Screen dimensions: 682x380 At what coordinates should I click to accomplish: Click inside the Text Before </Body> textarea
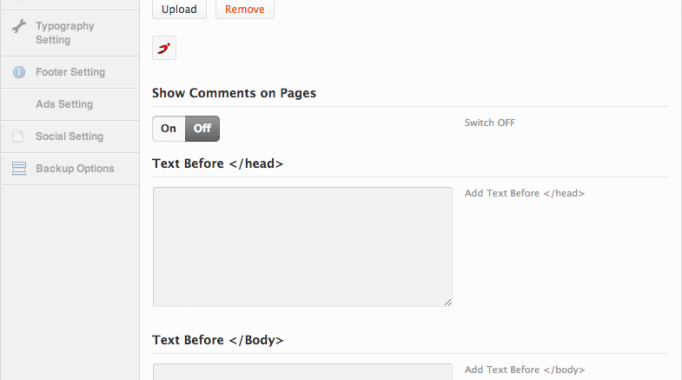tap(303, 372)
